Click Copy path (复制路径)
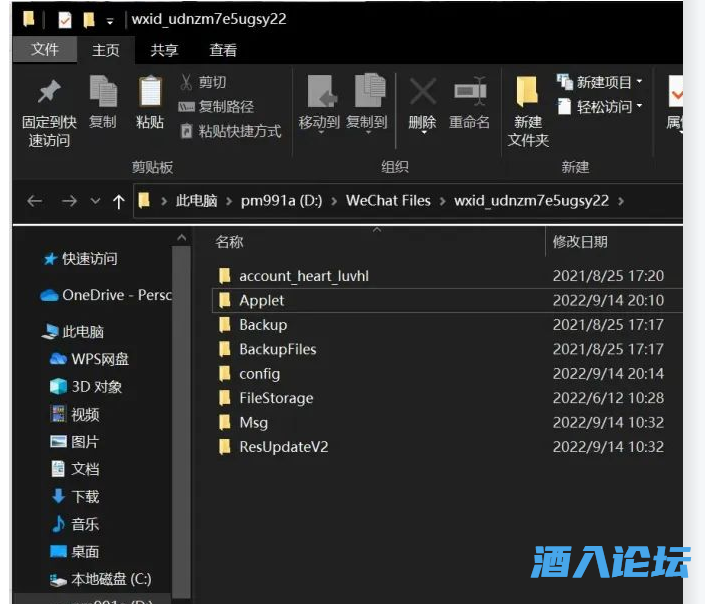705x604 pixels. 215,107
